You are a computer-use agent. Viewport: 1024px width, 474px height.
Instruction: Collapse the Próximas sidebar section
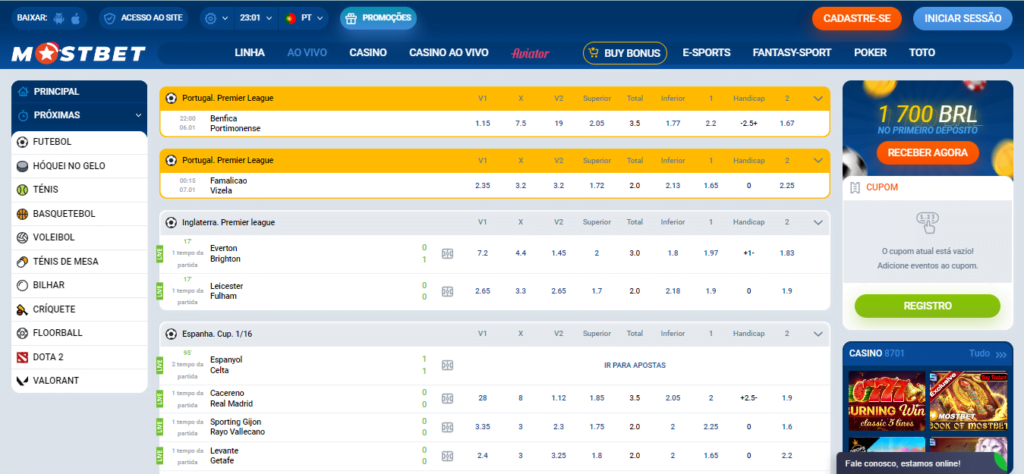click(138, 115)
